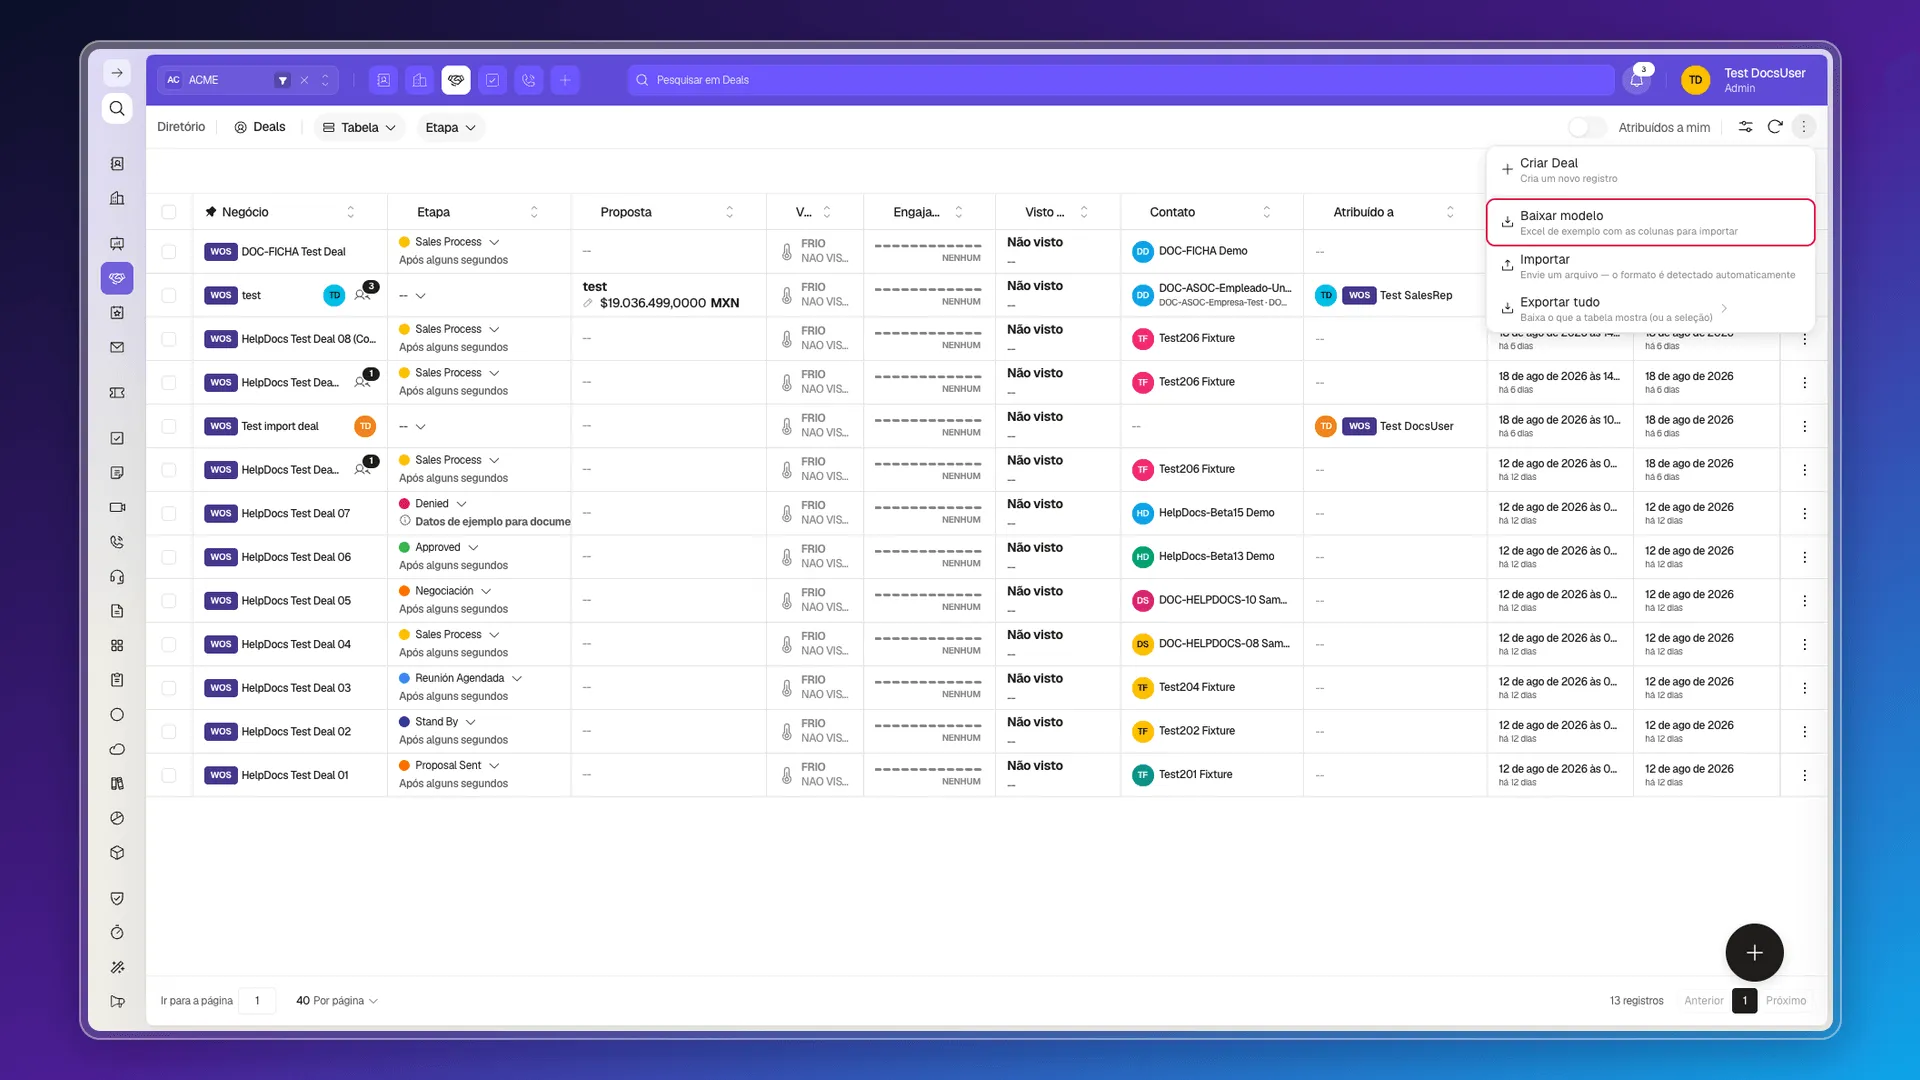The width and height of the screenshot is (1920, 1080).
Task: Open Exportar tudo submenu
Action: tap(1650, 309)
